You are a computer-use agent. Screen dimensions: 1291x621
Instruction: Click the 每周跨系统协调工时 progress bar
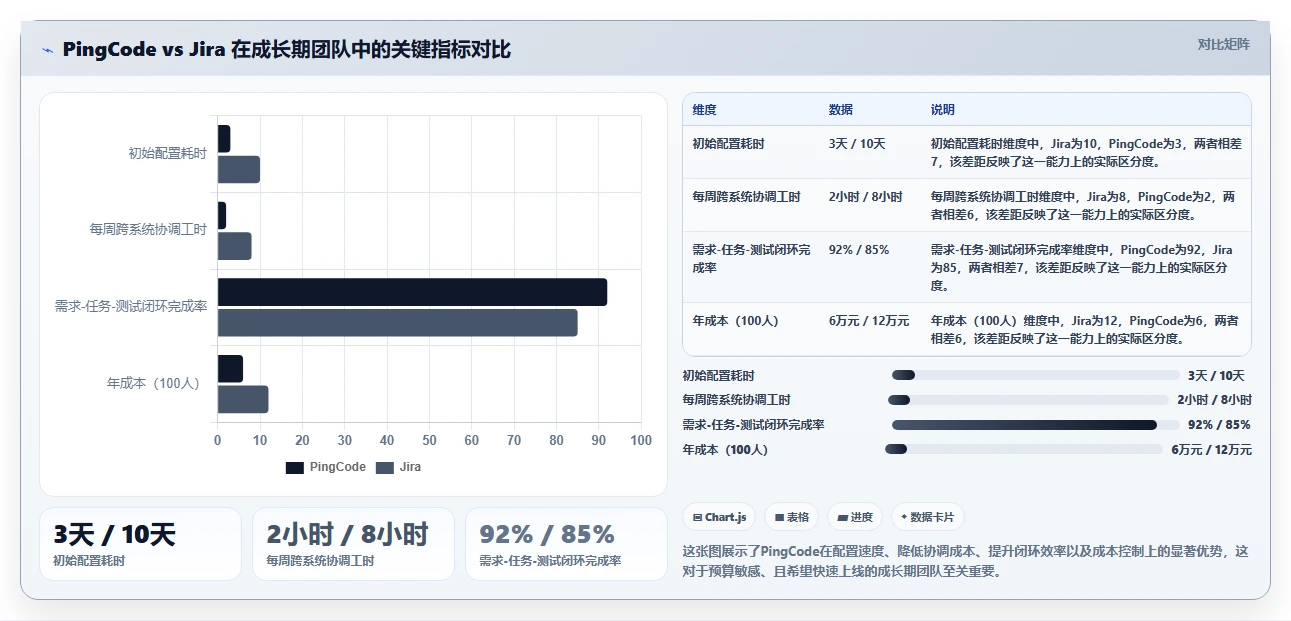pyautogui.click(x=1028, y=400)
